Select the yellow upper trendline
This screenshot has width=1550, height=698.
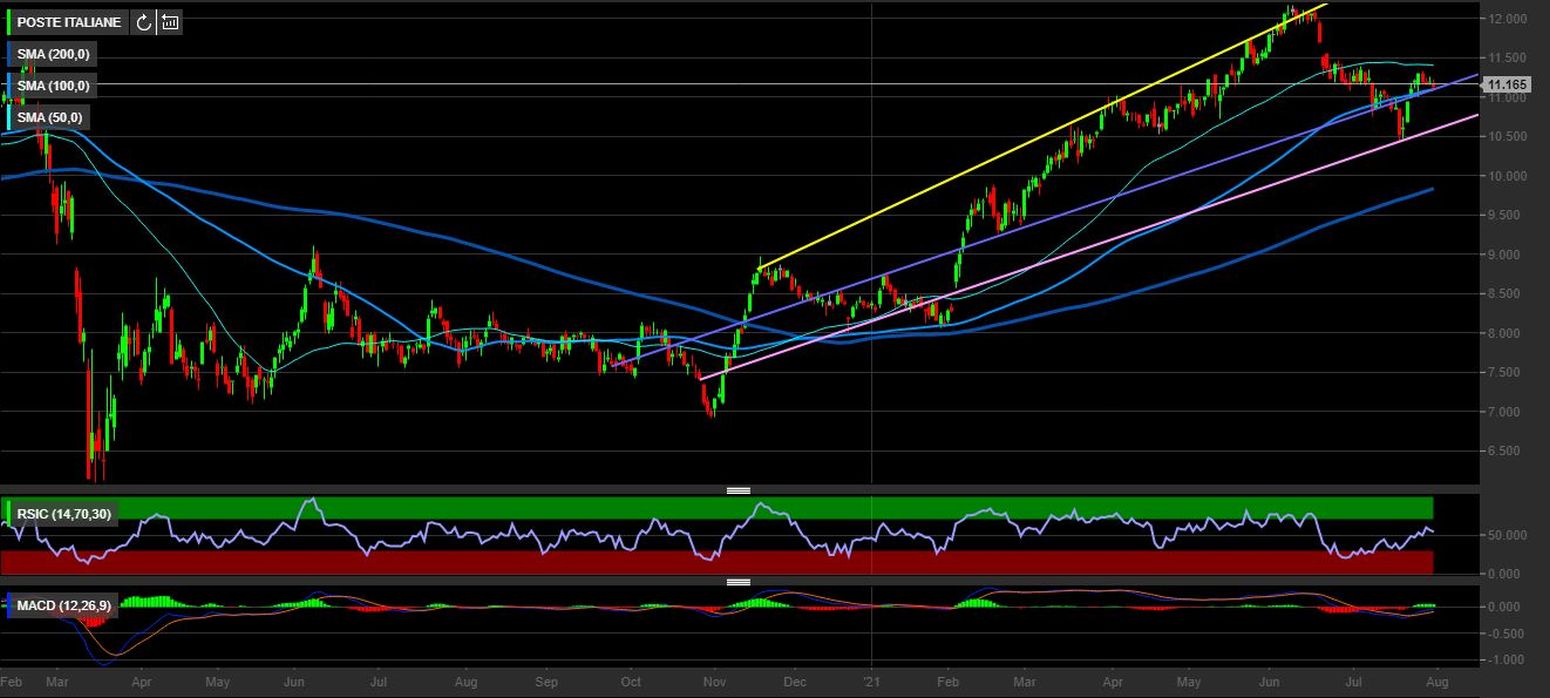(x=1000, y=153)
